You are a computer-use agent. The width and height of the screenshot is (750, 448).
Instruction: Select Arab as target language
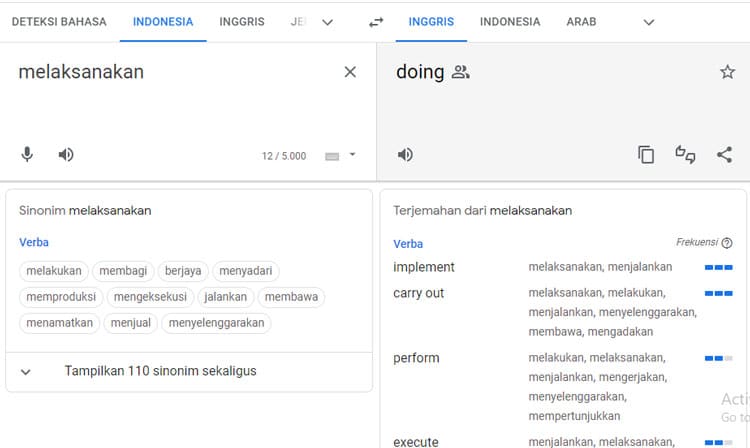coord(582,22)
